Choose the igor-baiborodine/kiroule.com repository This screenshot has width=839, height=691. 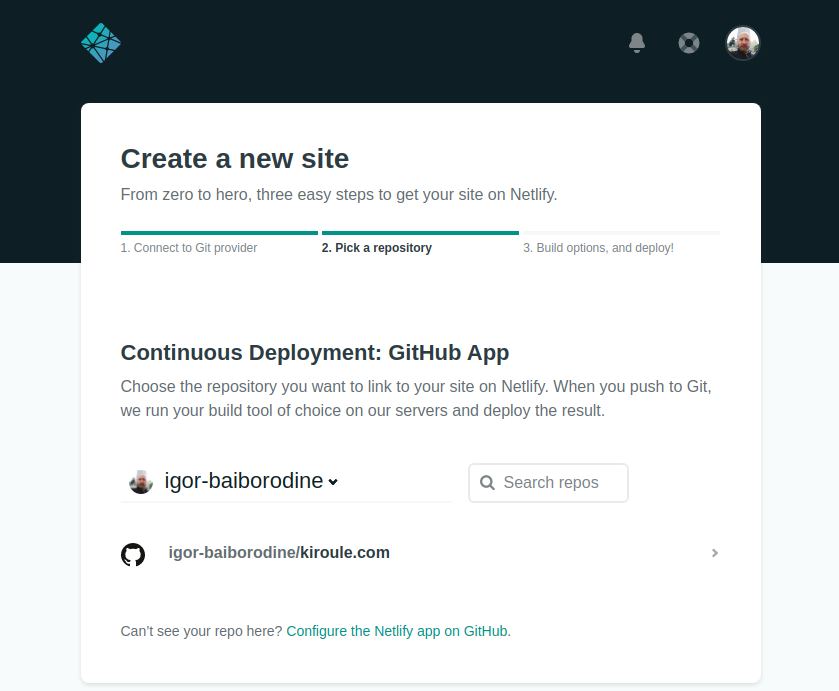[420, 553]
